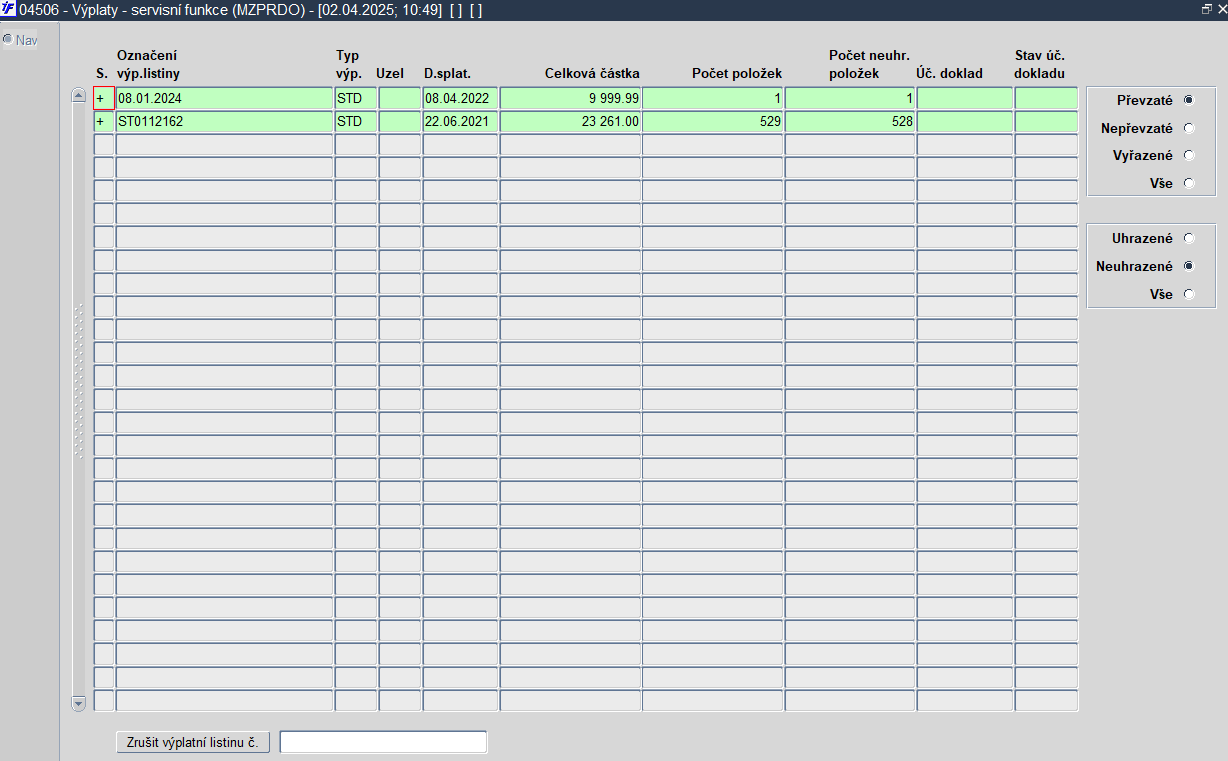Click due date 22.06.2021 cell

[460, 121]
